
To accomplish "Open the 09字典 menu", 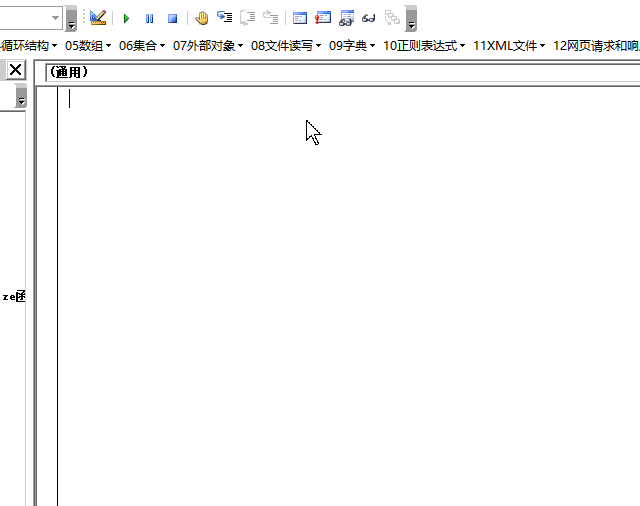I will [352, 46].
